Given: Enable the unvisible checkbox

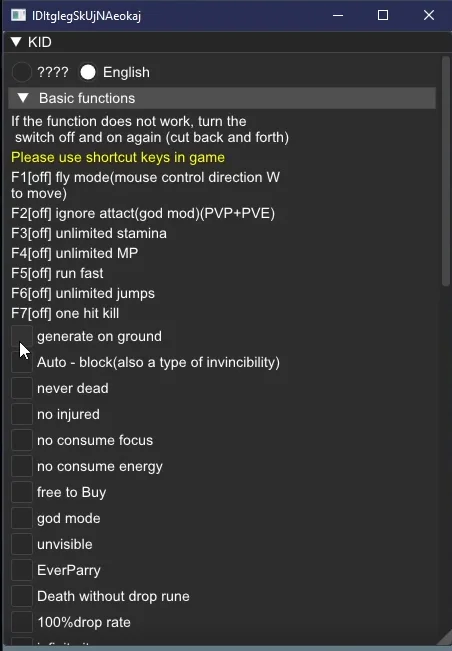Looking at the screenshot, I should [22, 544].
